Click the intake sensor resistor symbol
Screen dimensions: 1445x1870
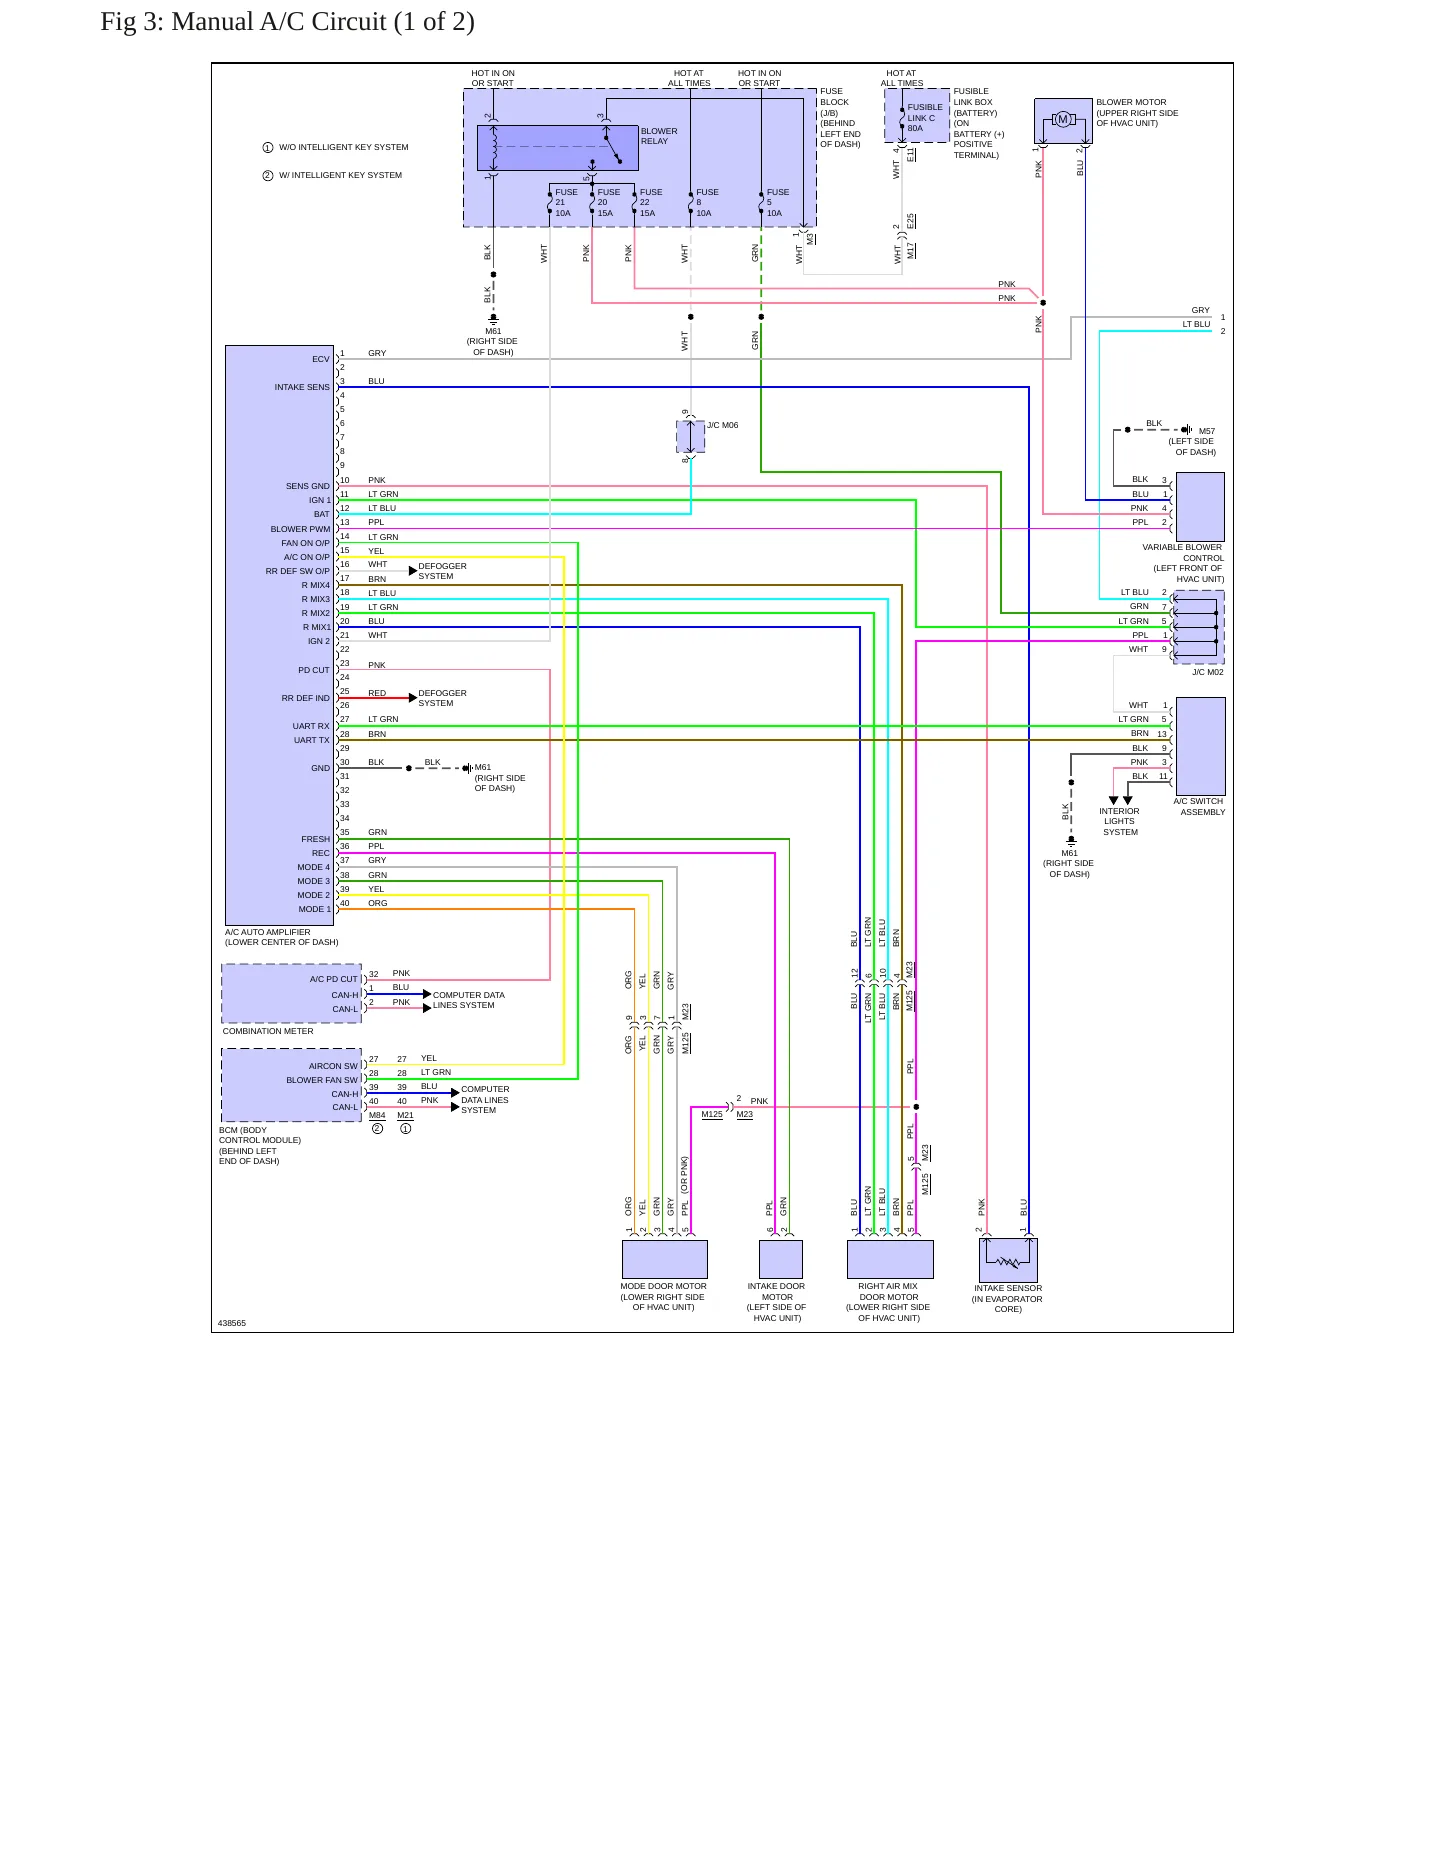tap(1008, 1263)
